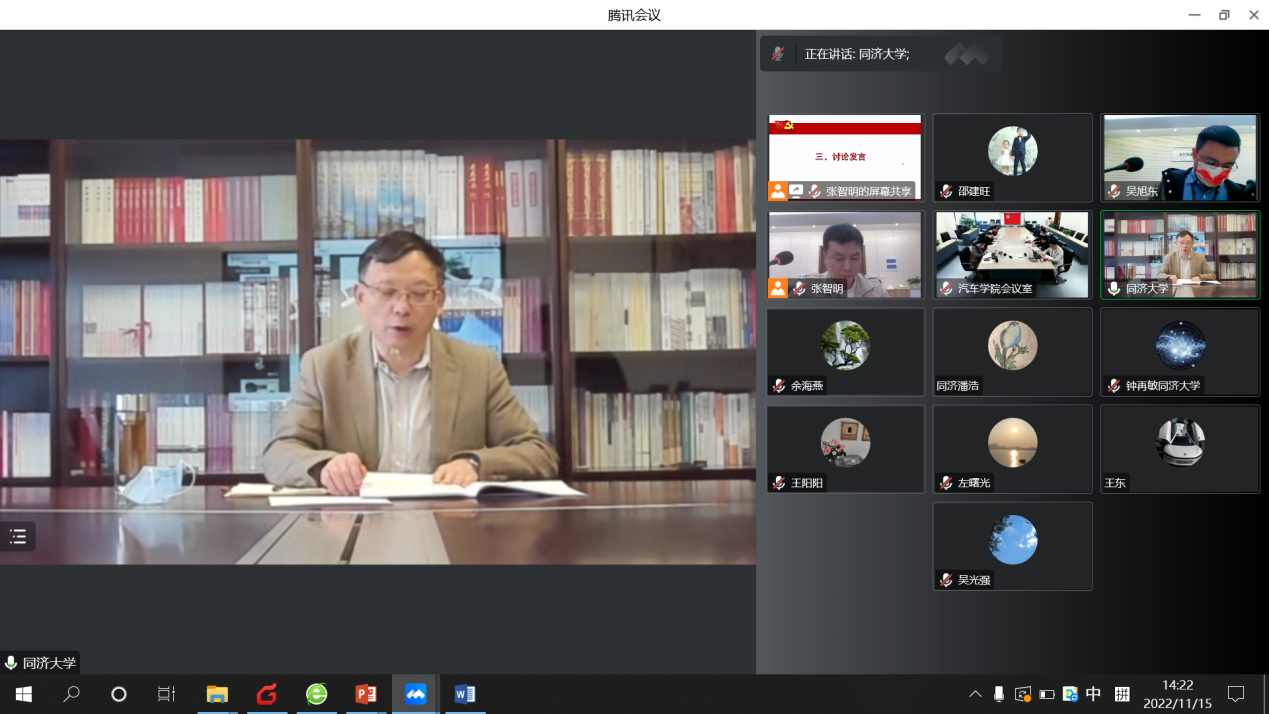Screen dimensions: 1269x714
Task: Open File Explorer from the taskbar
Action: coord(217,694)
